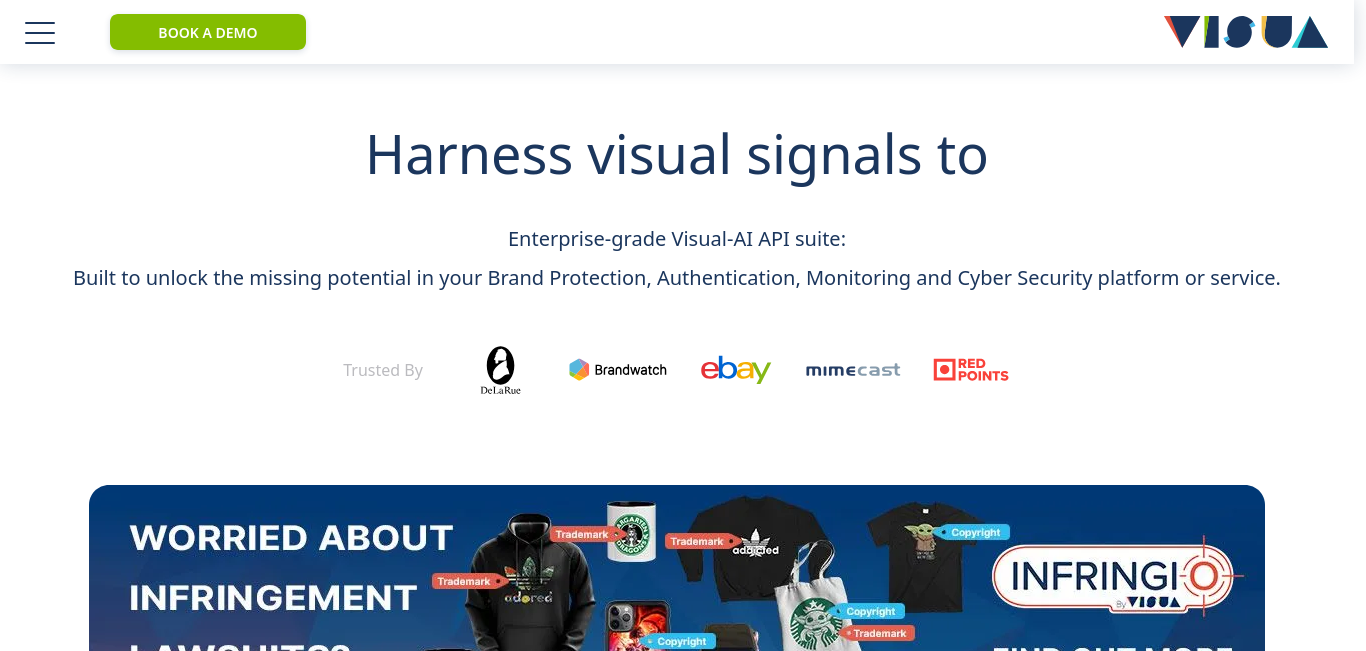Click the Red Points logo
Screen dimensions: 1366x651
click(971, 370)
